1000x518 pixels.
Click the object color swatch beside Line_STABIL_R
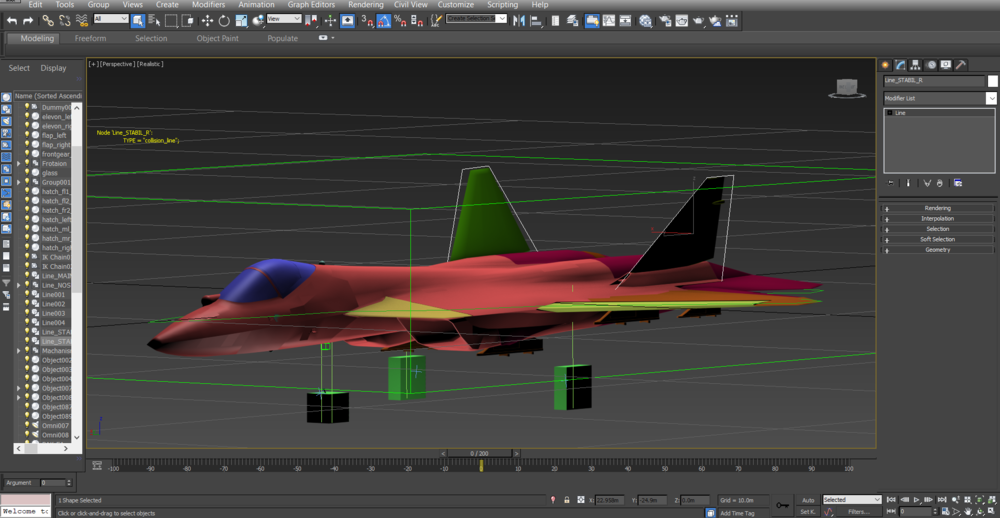point(992,80)
